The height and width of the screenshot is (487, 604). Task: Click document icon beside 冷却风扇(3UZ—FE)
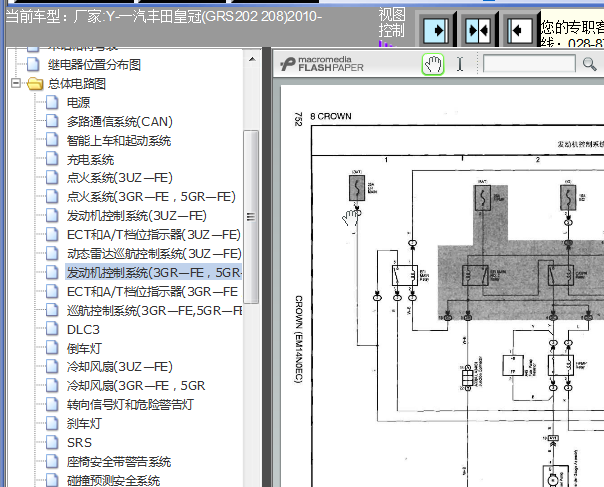click(x=52, y=367)
